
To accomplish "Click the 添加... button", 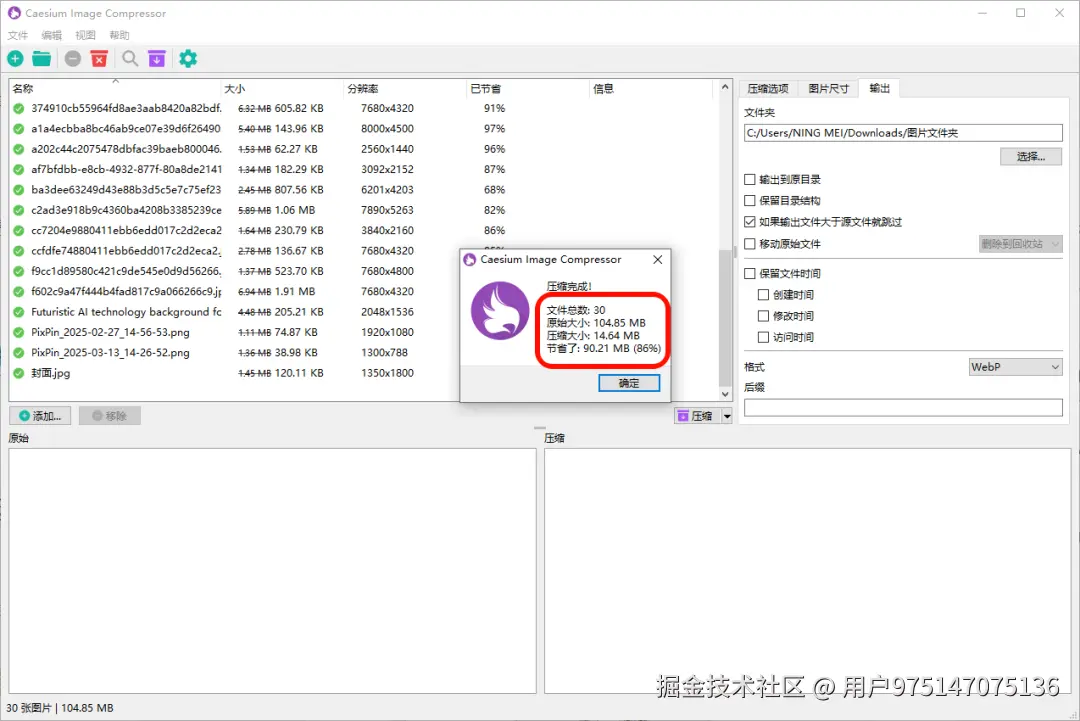I will coord(41,416).
